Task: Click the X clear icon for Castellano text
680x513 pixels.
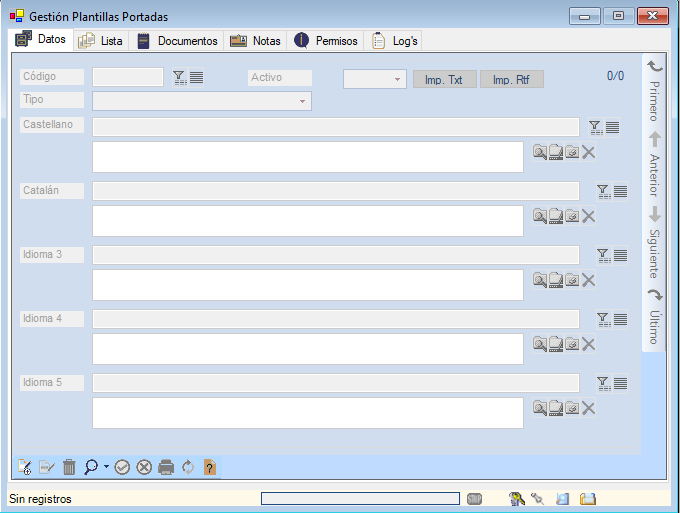Action: (x=588, y=152)
